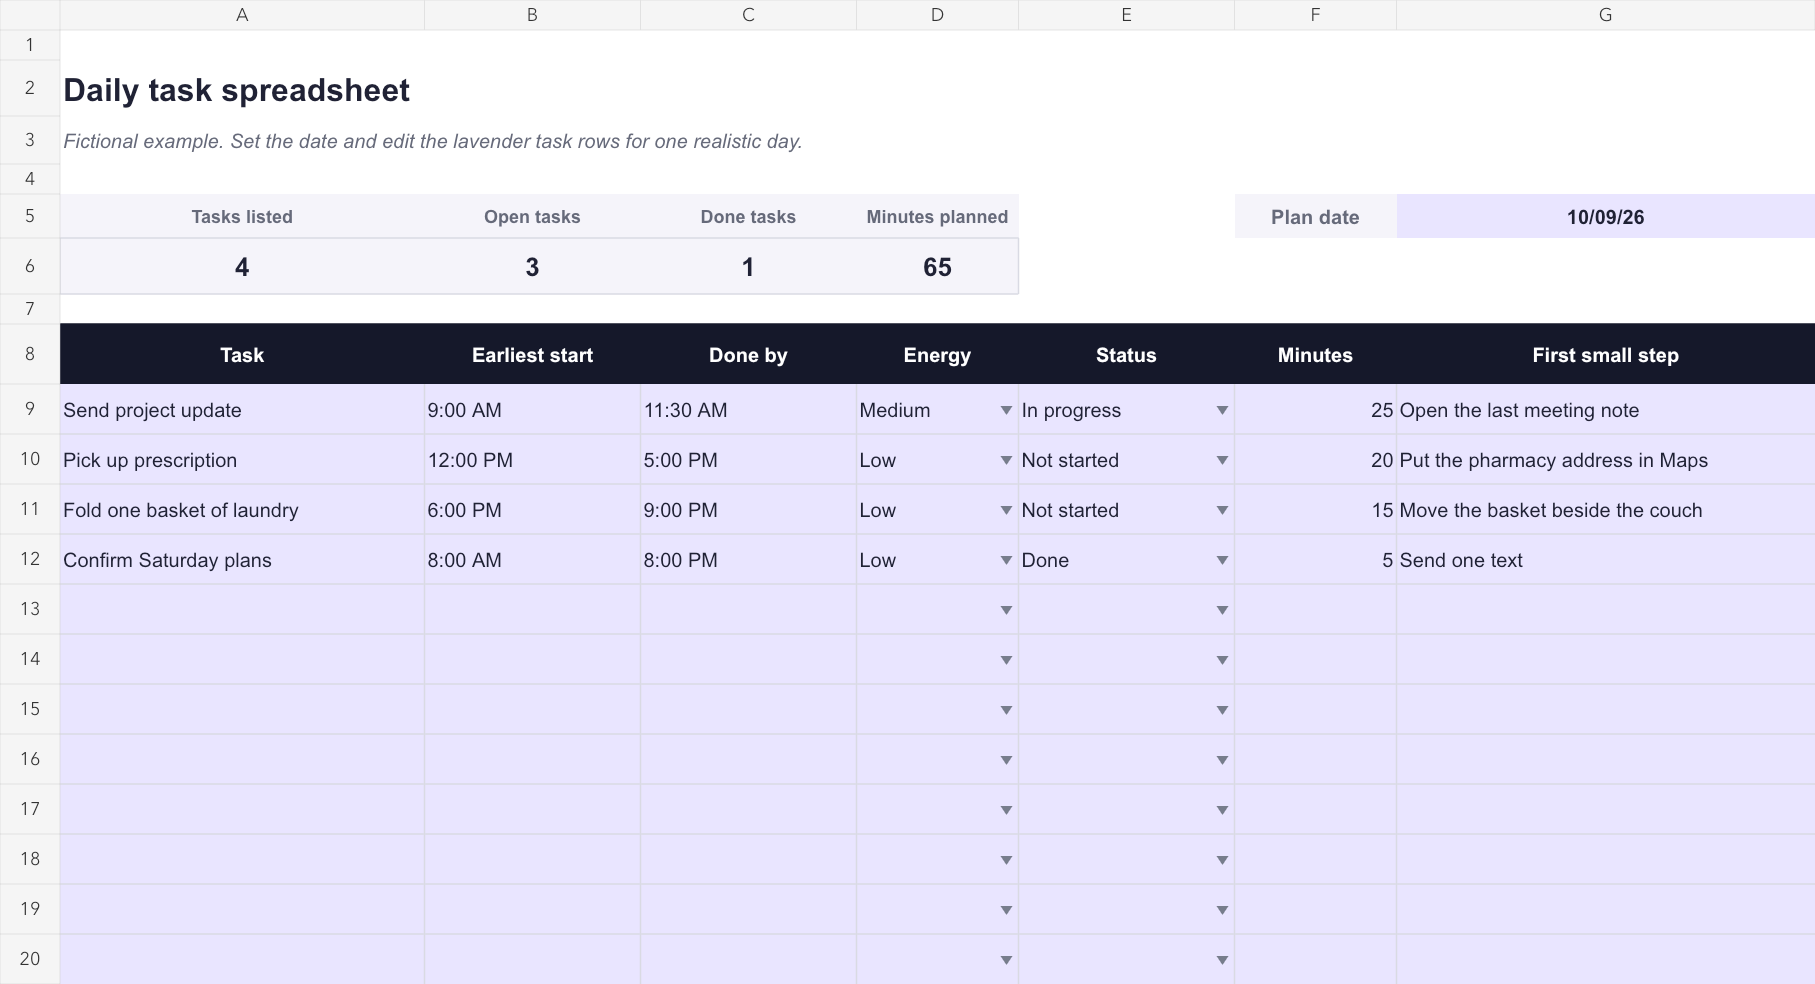This screenshot has height=984, width=1815.
Task: Click the 'Send project update' task cell
Action: tap(242, 410)
